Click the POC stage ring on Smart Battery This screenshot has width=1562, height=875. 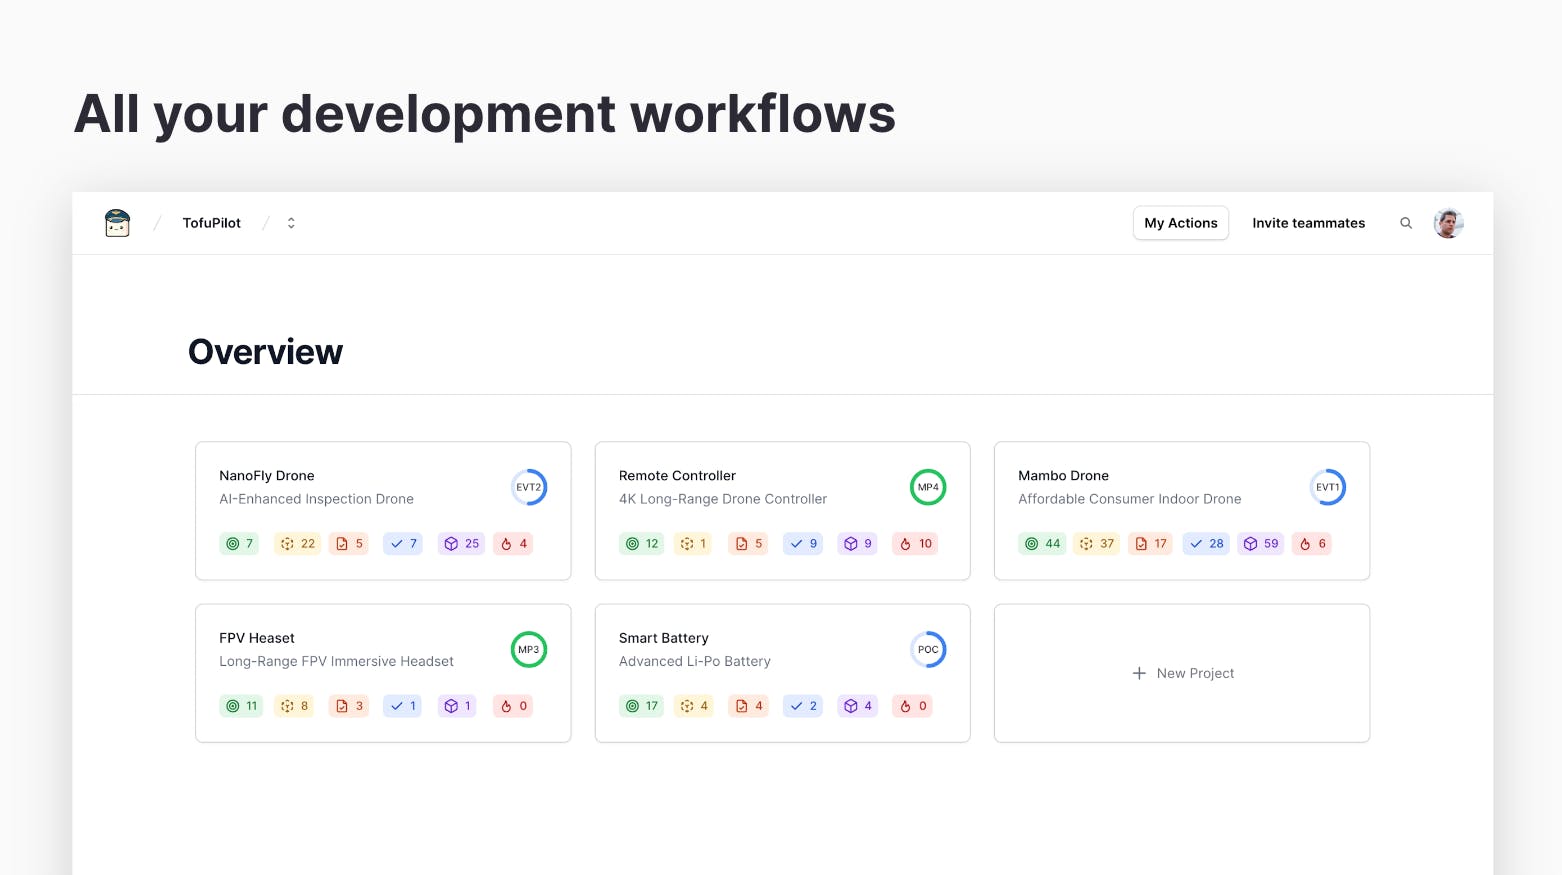[x=928, y=650]
